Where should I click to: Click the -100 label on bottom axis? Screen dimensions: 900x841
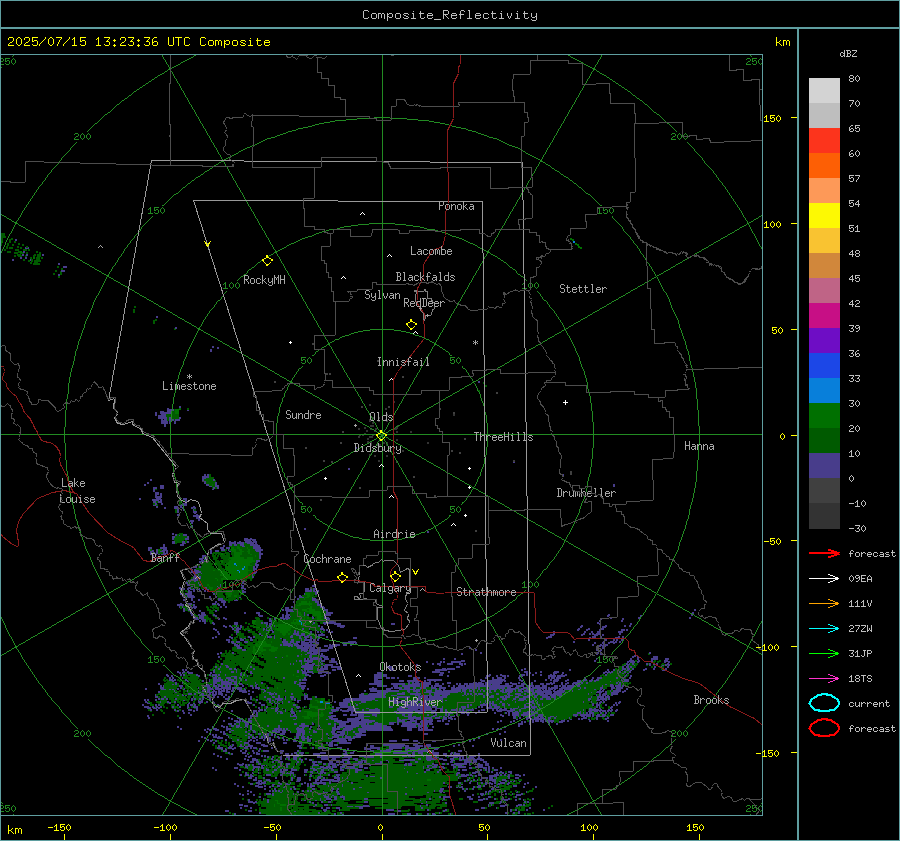click(x=165, y=828)
